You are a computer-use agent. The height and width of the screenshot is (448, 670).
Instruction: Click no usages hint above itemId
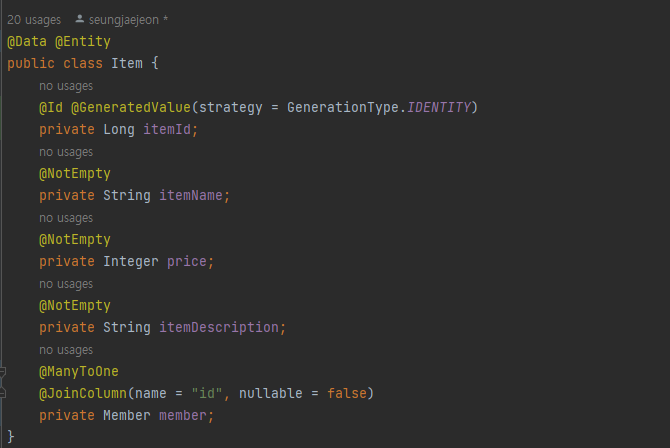pyautogui.click(x=66, y=86)
